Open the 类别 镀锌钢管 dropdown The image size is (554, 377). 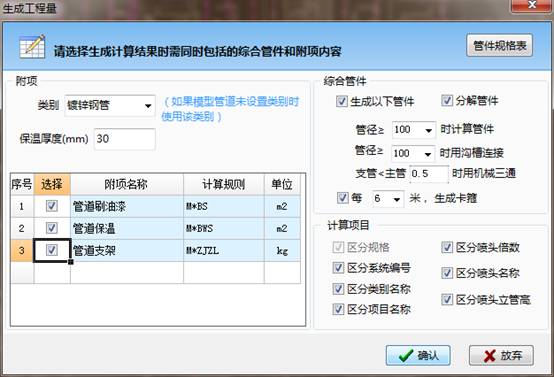point(110,105)
